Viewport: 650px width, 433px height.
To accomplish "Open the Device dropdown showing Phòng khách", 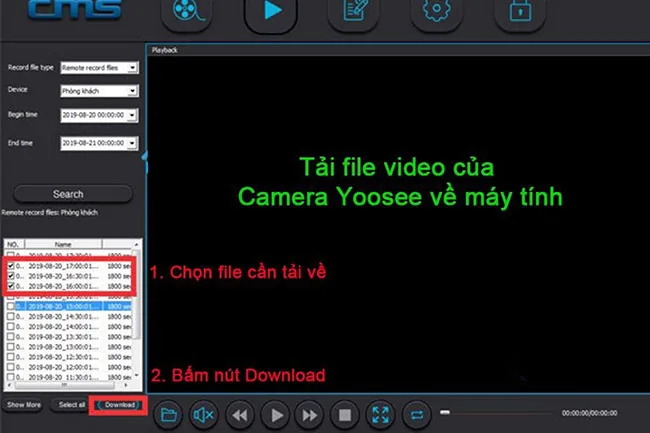I will [99, 91].
